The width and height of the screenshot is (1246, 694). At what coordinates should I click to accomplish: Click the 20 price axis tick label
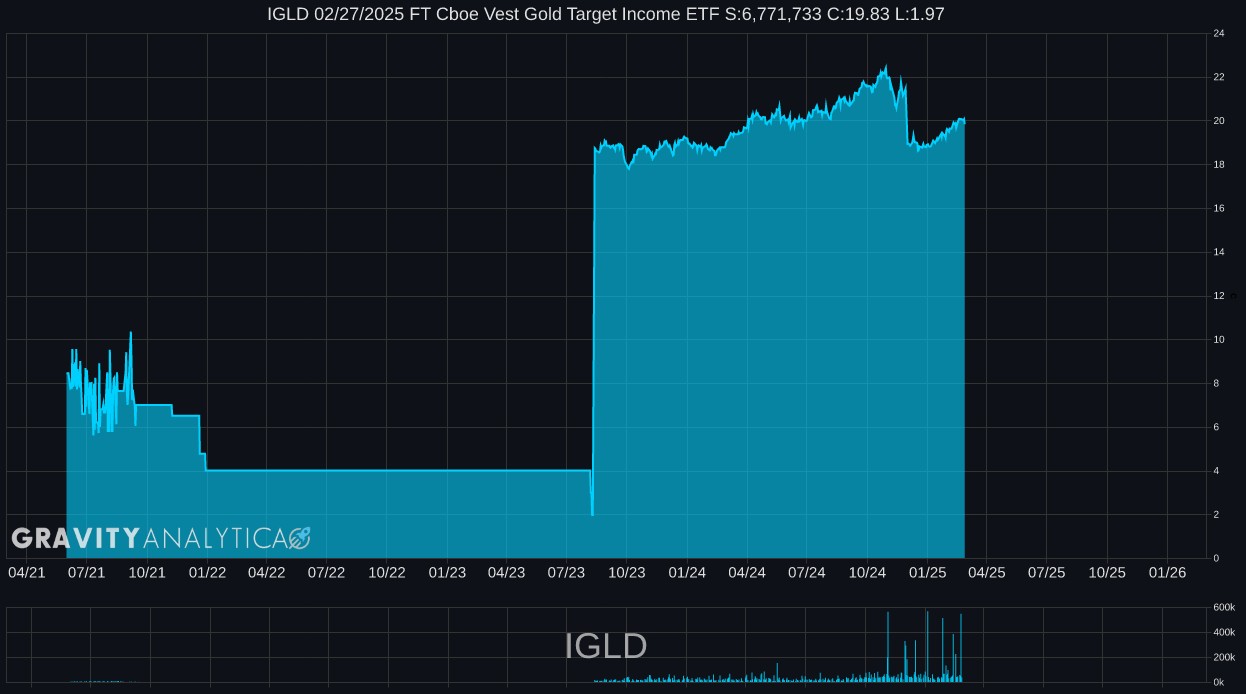1219,121
